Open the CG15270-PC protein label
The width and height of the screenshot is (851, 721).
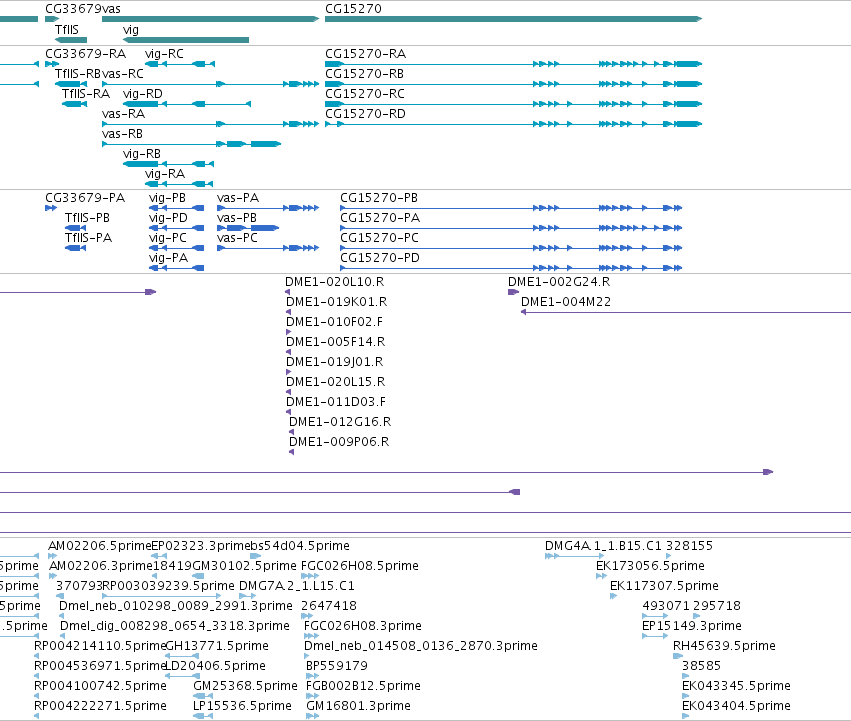coord(379,238)
